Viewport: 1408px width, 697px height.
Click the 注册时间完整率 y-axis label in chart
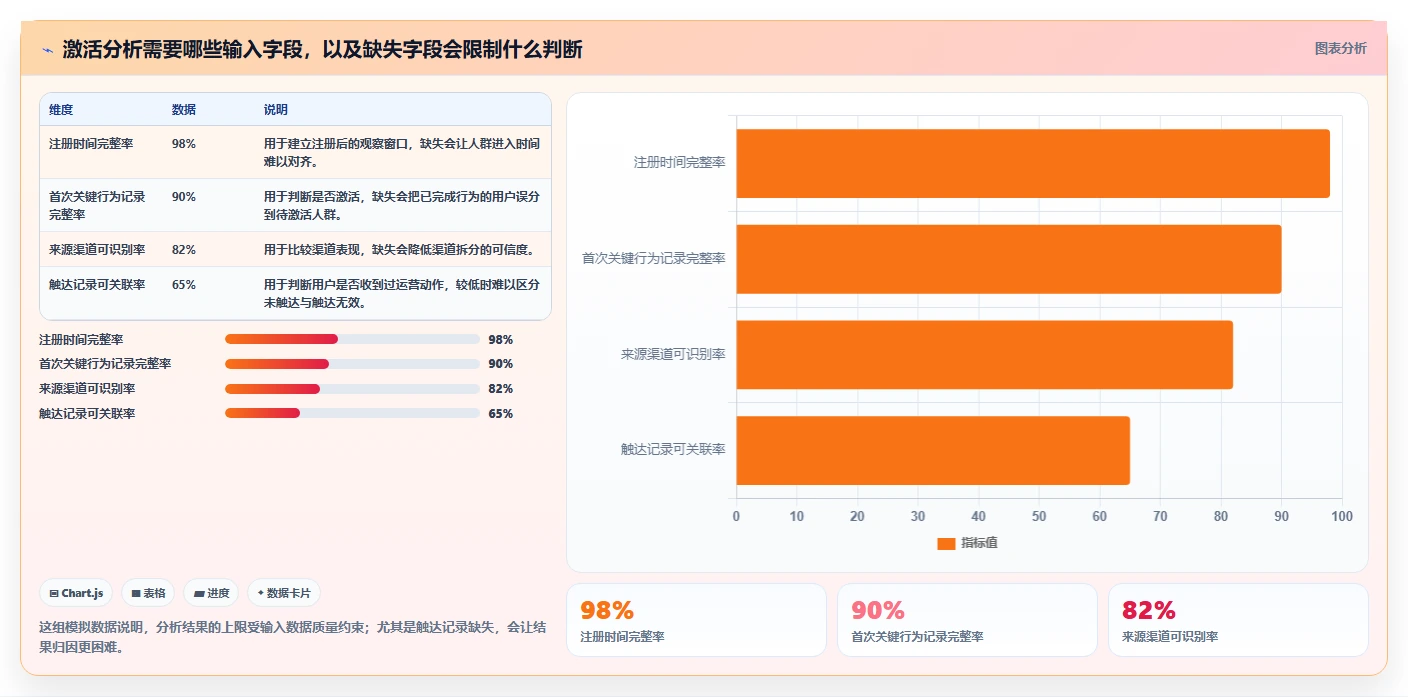tap(680, 162)
